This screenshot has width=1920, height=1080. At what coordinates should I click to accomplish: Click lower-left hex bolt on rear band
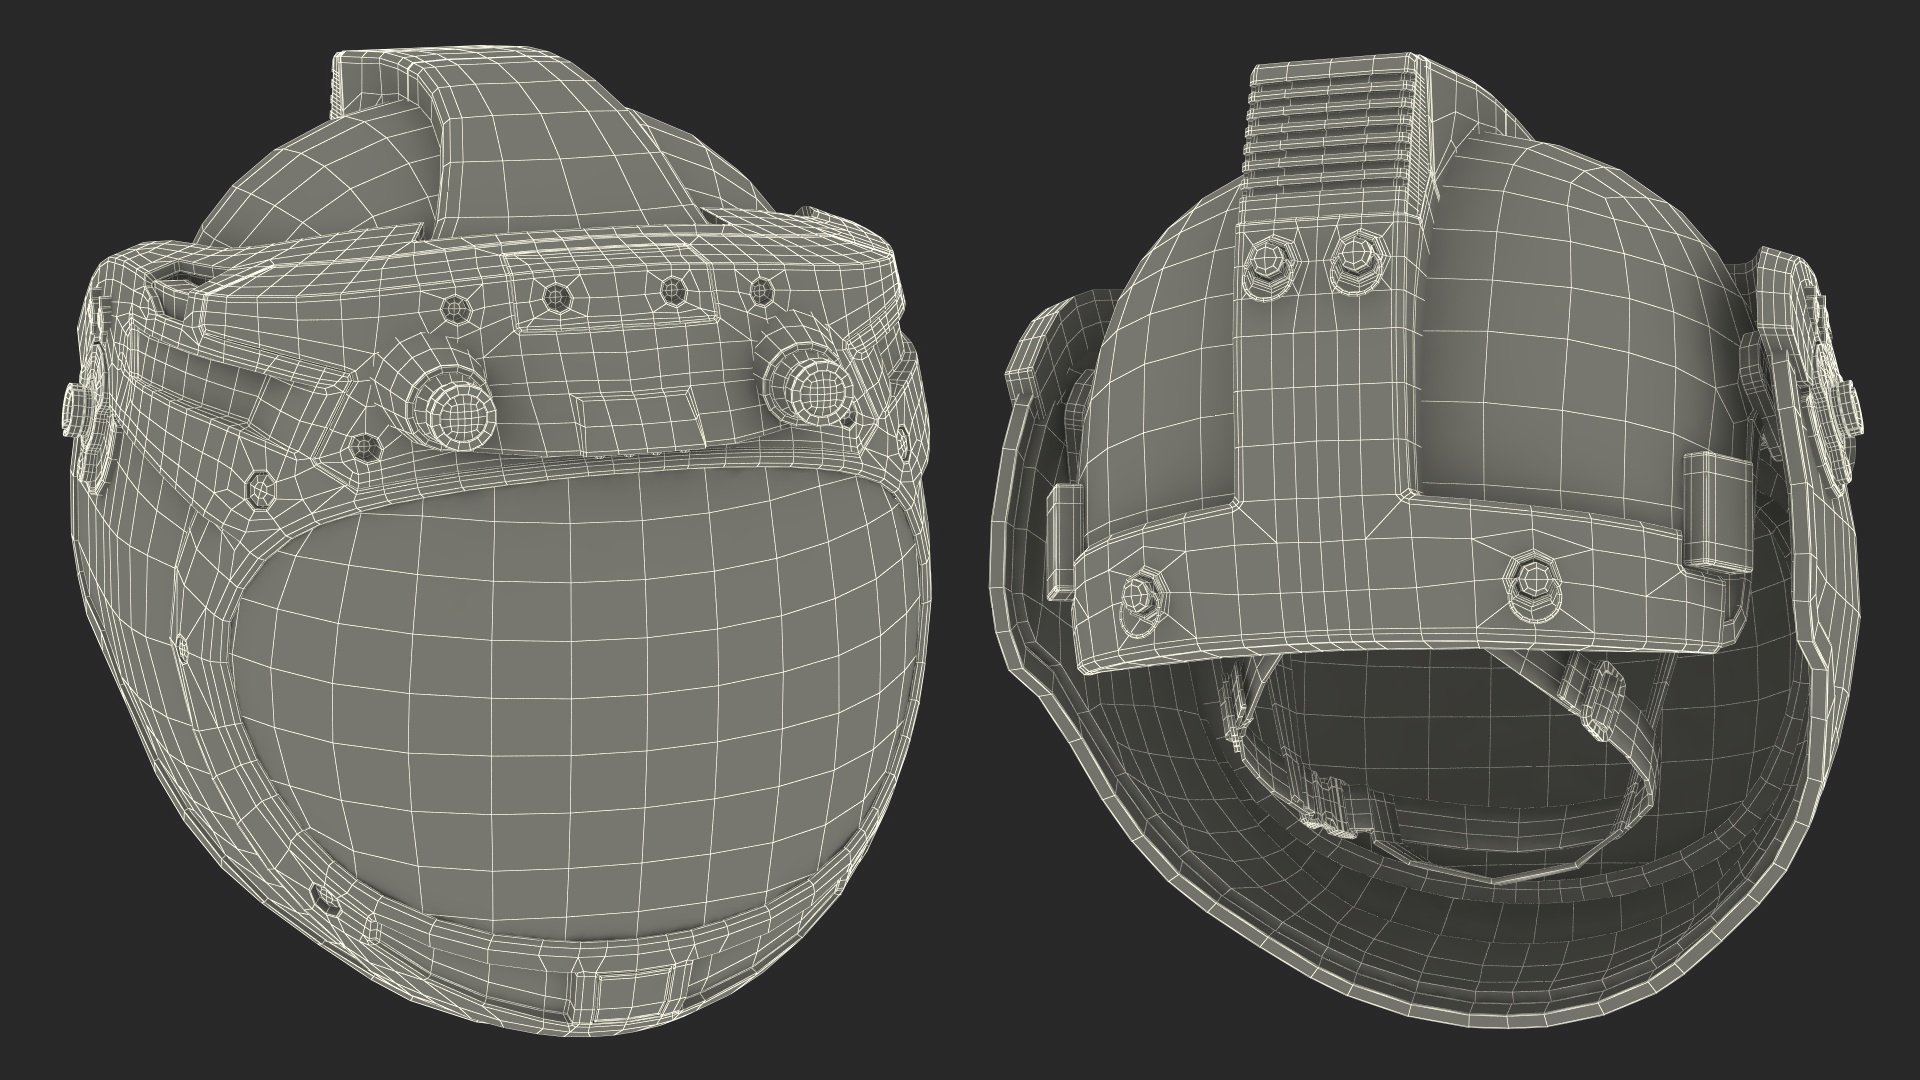[x=1137, y=596]
